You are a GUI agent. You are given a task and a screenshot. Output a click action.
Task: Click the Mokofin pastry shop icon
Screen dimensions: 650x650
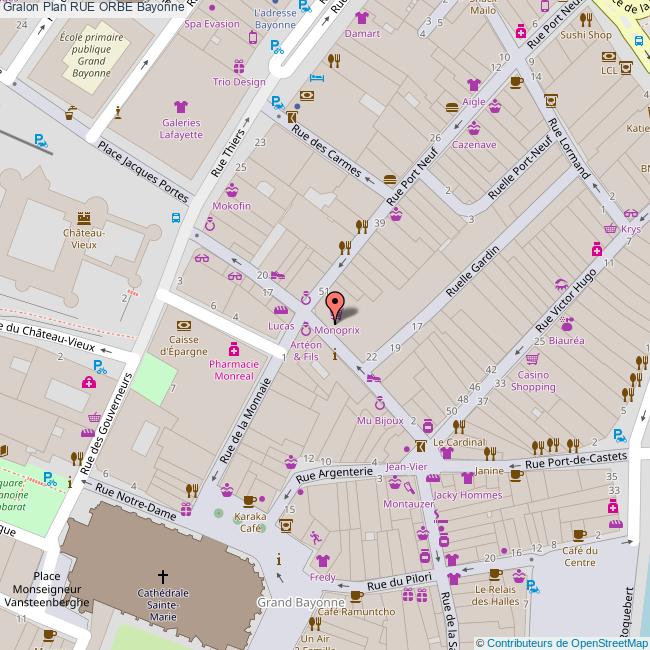[x=232, y=190]
